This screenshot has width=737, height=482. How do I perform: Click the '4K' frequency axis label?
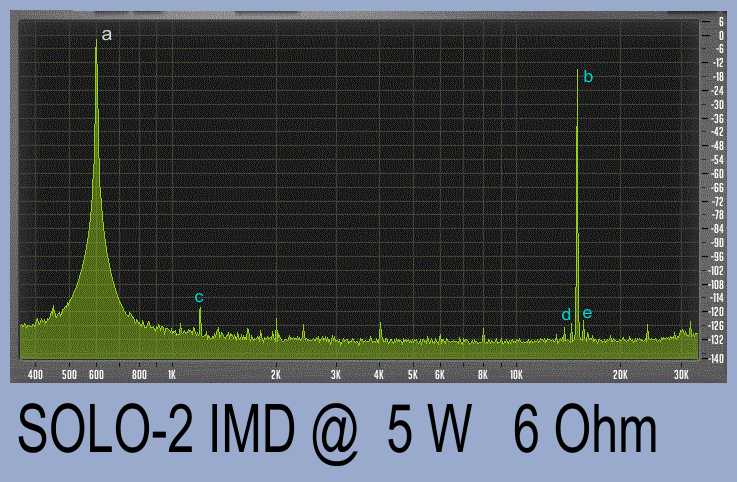(x=379, y=375)
